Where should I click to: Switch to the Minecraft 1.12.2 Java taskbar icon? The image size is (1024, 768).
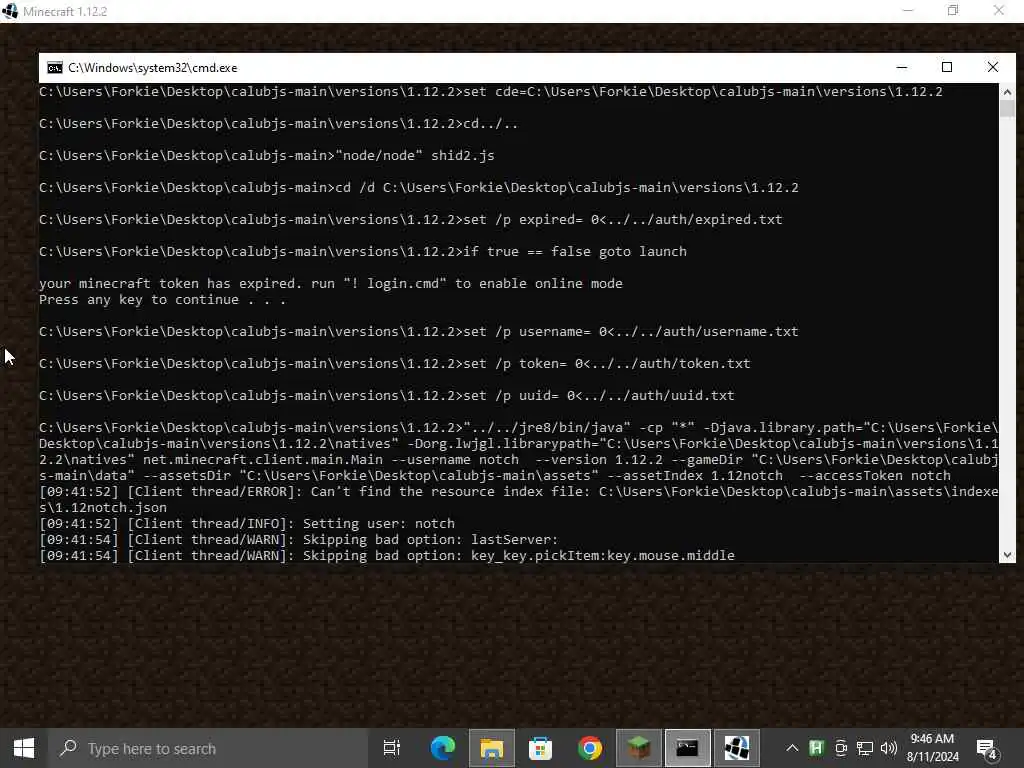pos(737,748)
